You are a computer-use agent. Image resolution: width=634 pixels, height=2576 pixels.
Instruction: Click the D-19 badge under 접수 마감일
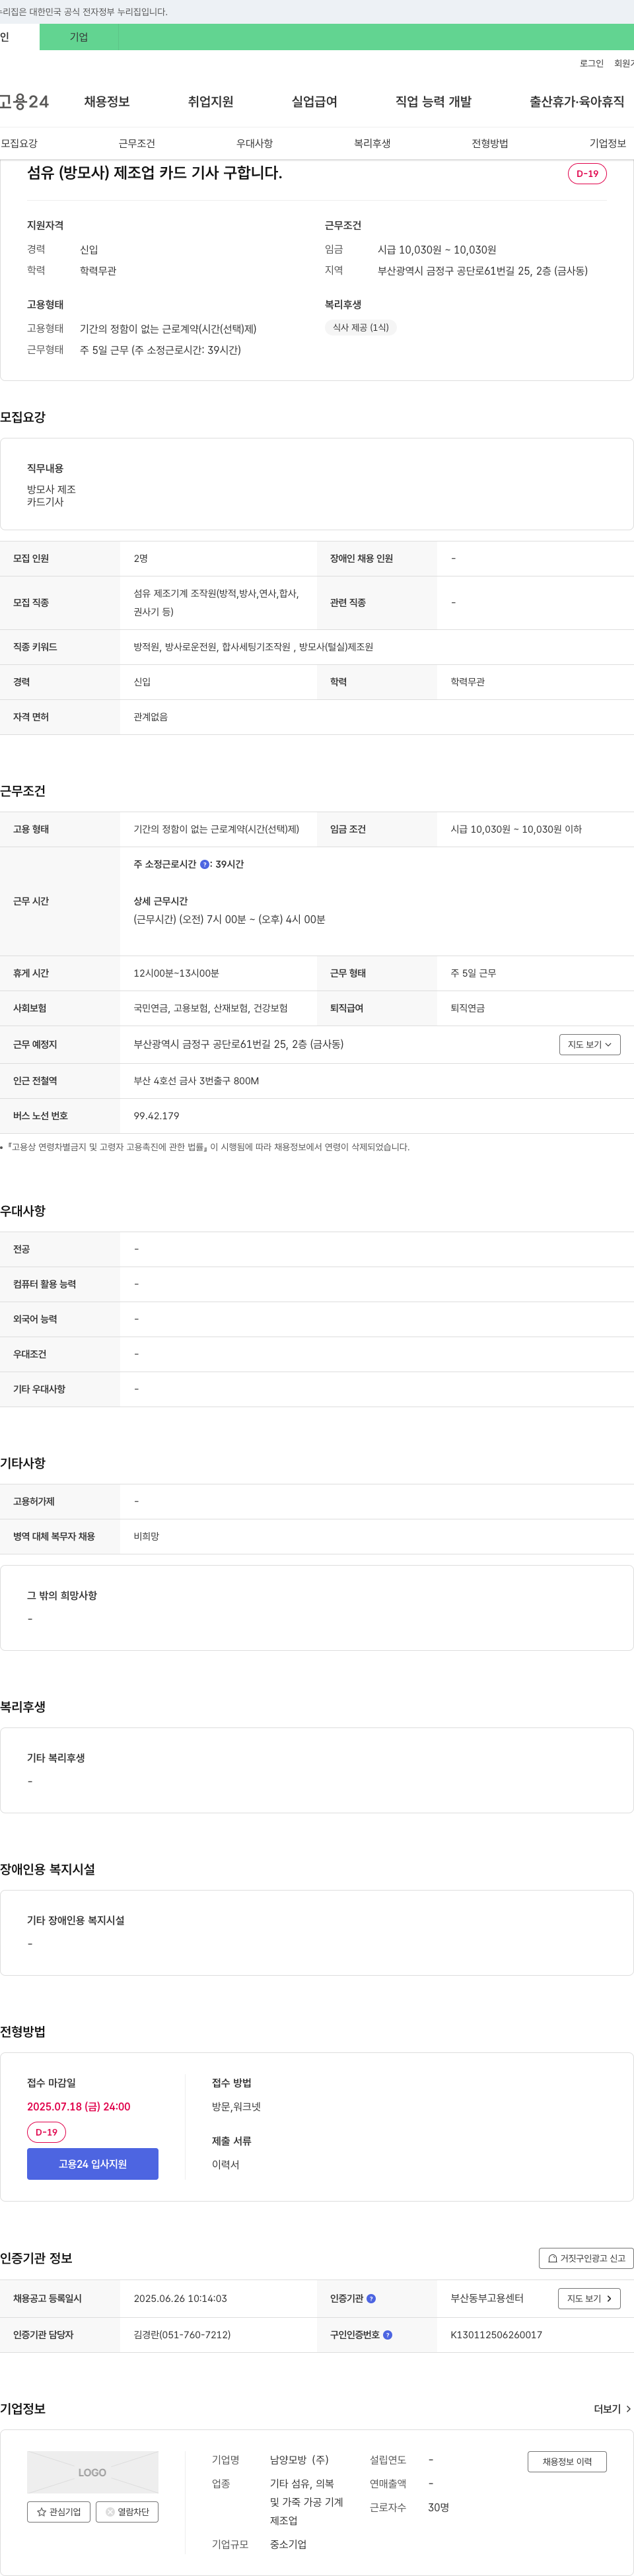pos(46,2132)
